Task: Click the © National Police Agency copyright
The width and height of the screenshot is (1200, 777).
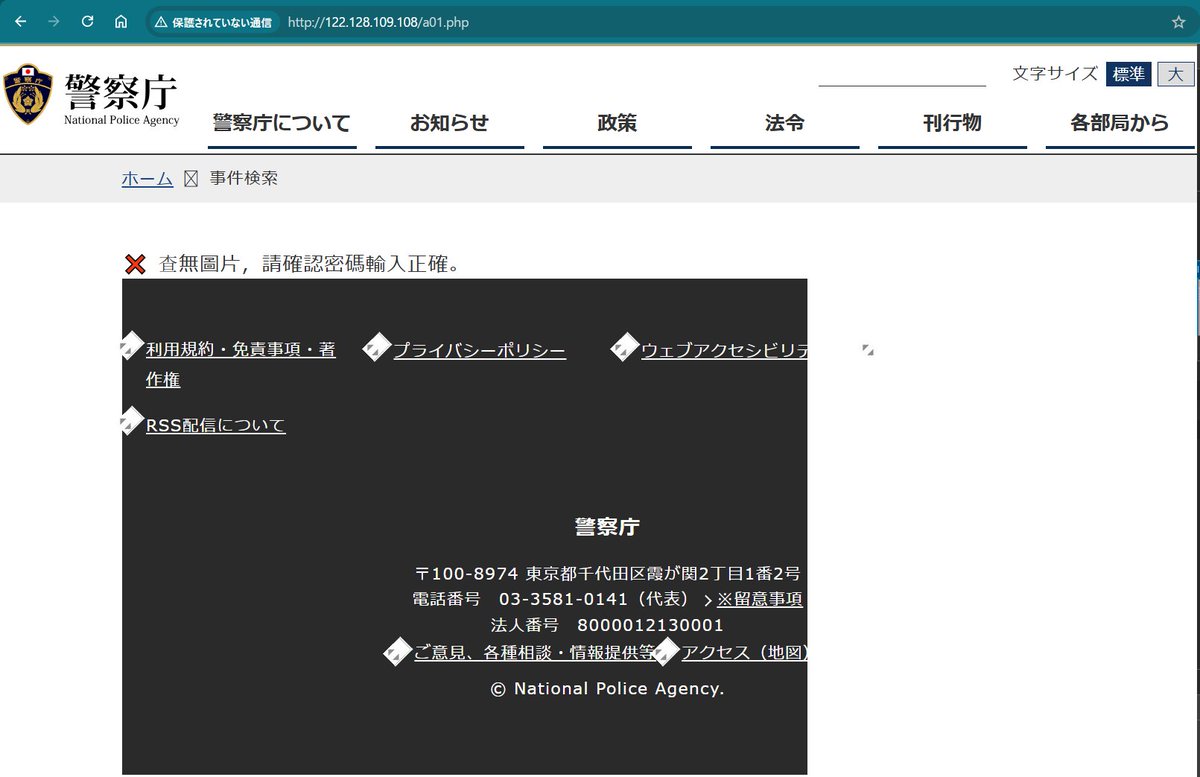Action: click(607, 689)
